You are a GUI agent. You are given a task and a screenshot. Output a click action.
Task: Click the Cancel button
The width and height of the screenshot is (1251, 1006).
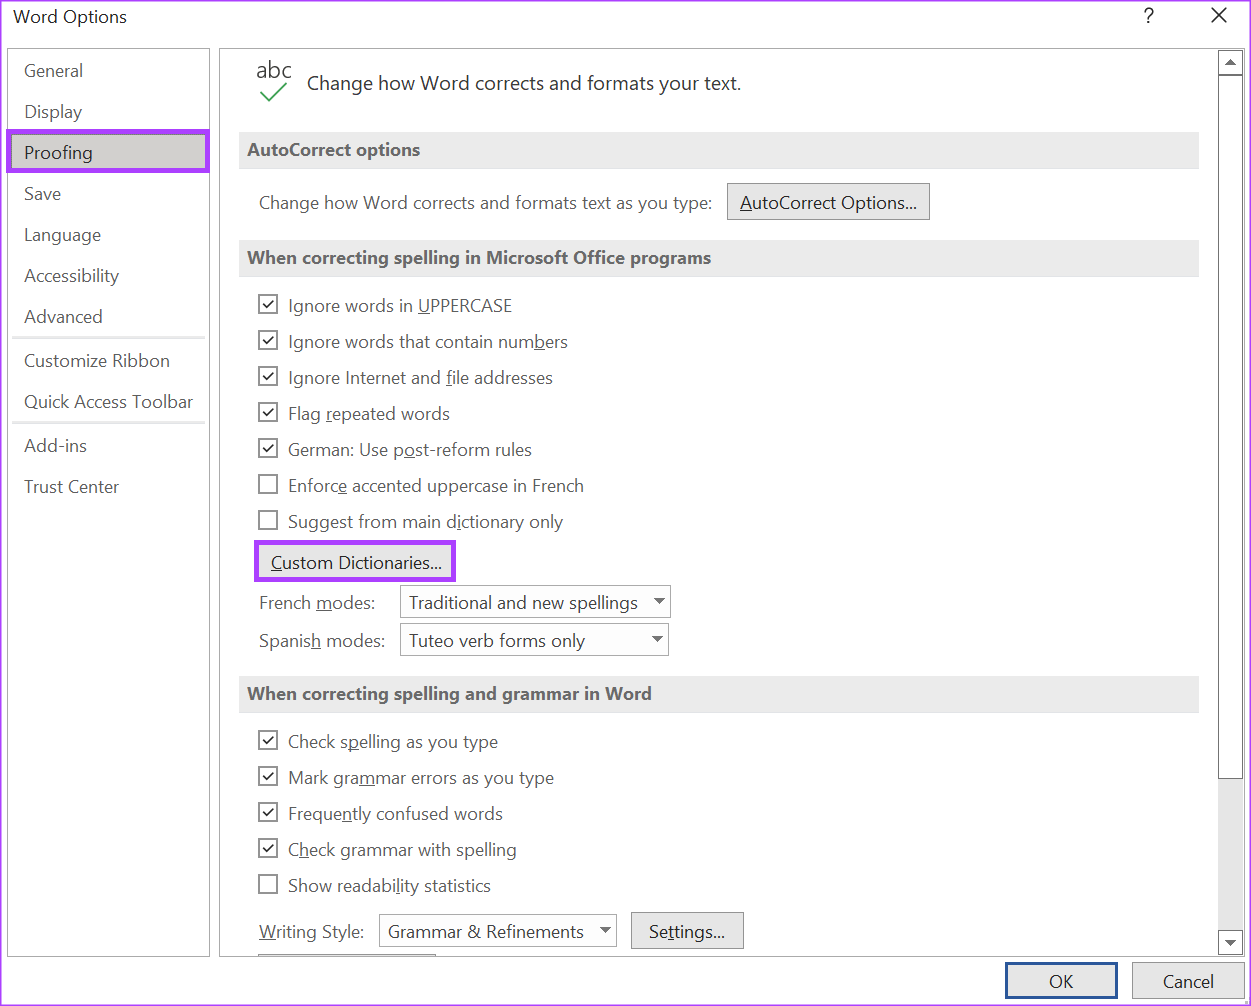coord(1188,981)
